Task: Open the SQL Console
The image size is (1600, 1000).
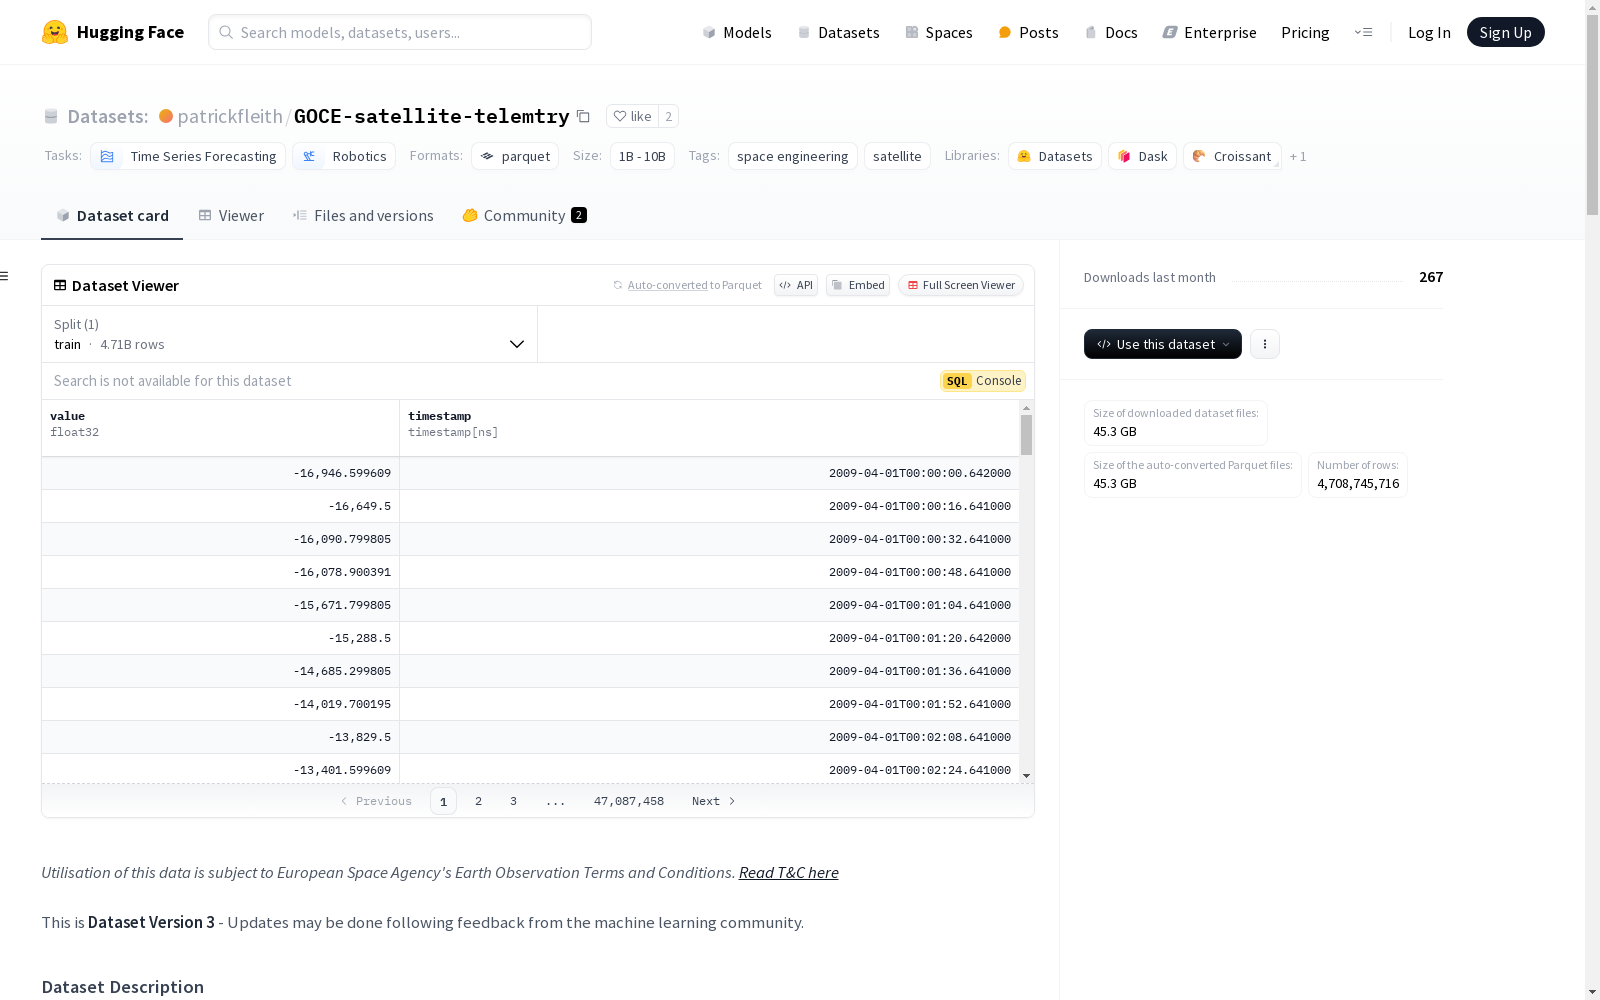Action: tap(983, 381)
